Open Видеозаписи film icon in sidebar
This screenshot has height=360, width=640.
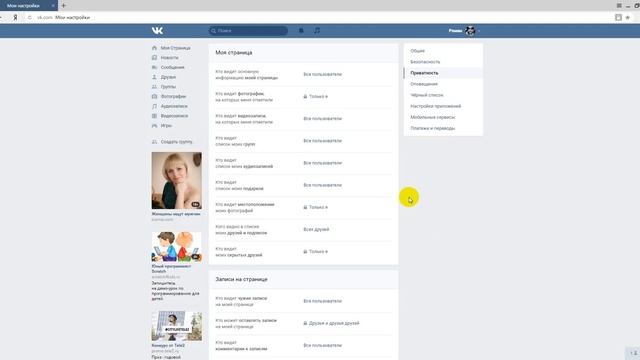tap(154, 116)
